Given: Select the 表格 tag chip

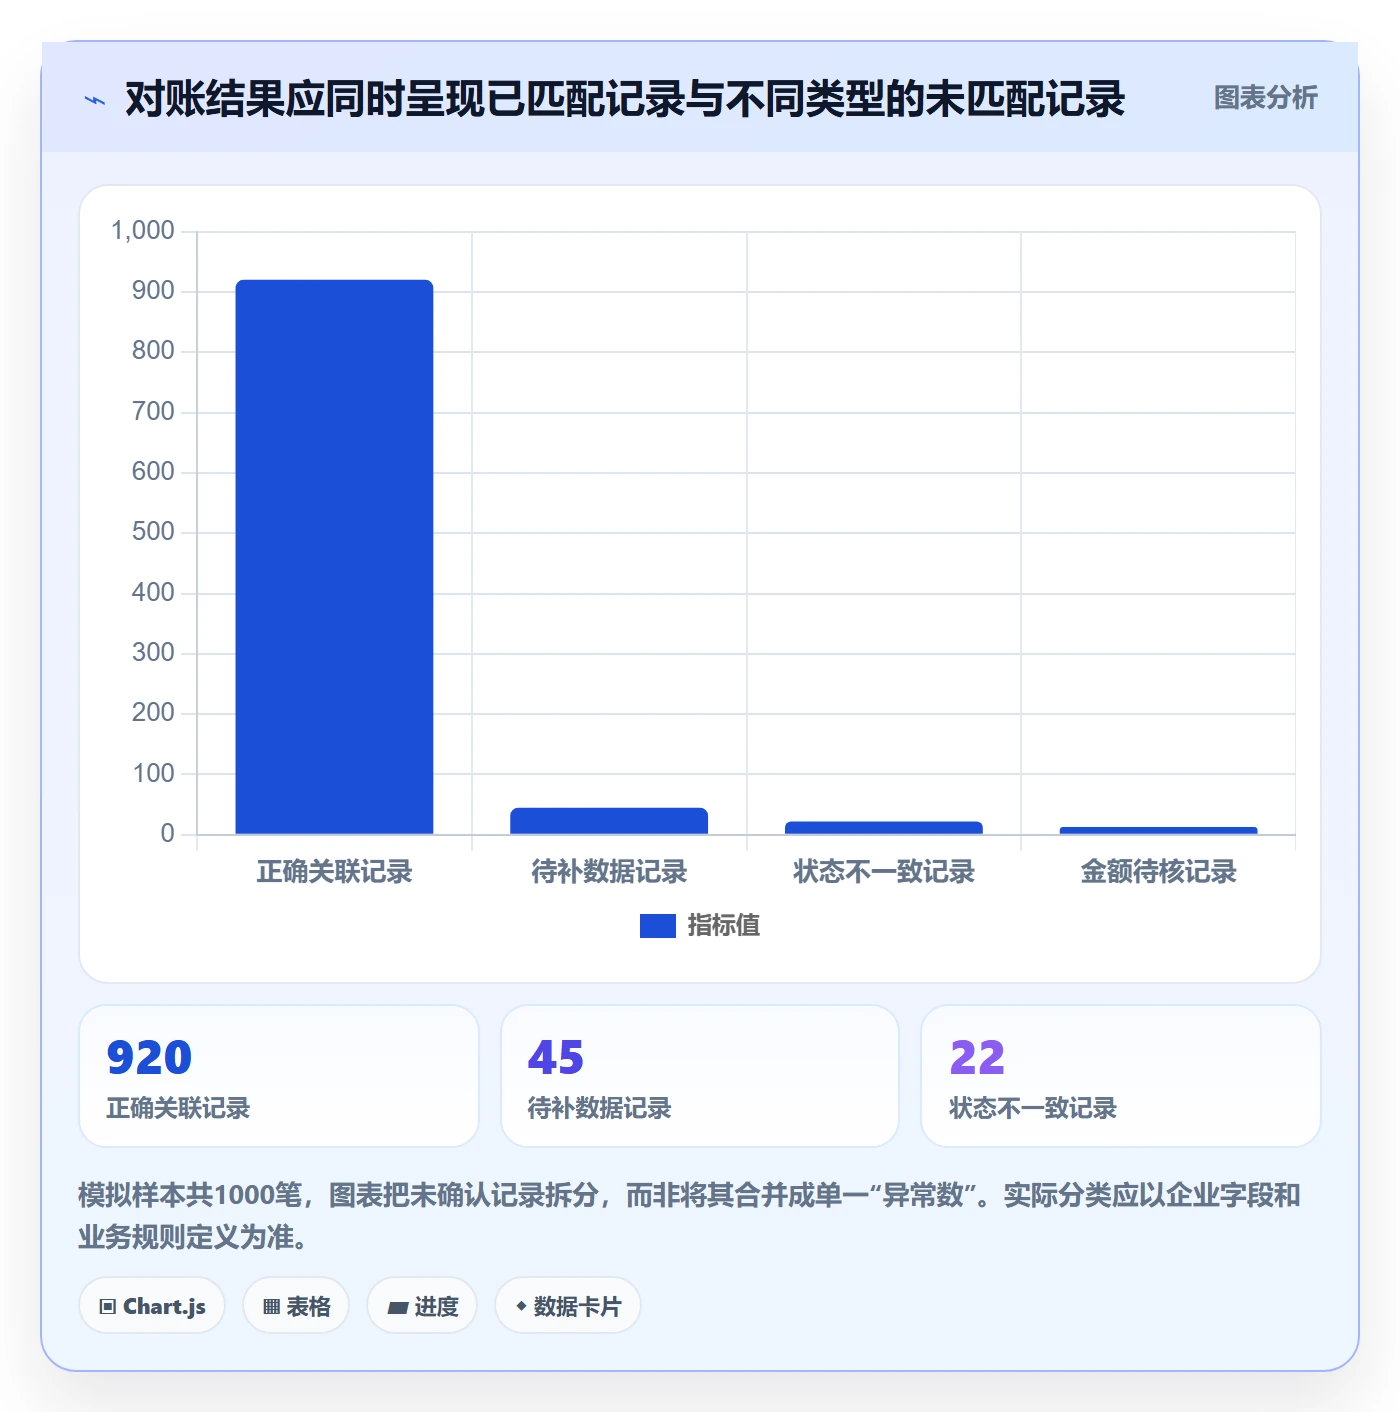Looking at the screenshot, I should pyautogui.click(x=296, y=1306).
